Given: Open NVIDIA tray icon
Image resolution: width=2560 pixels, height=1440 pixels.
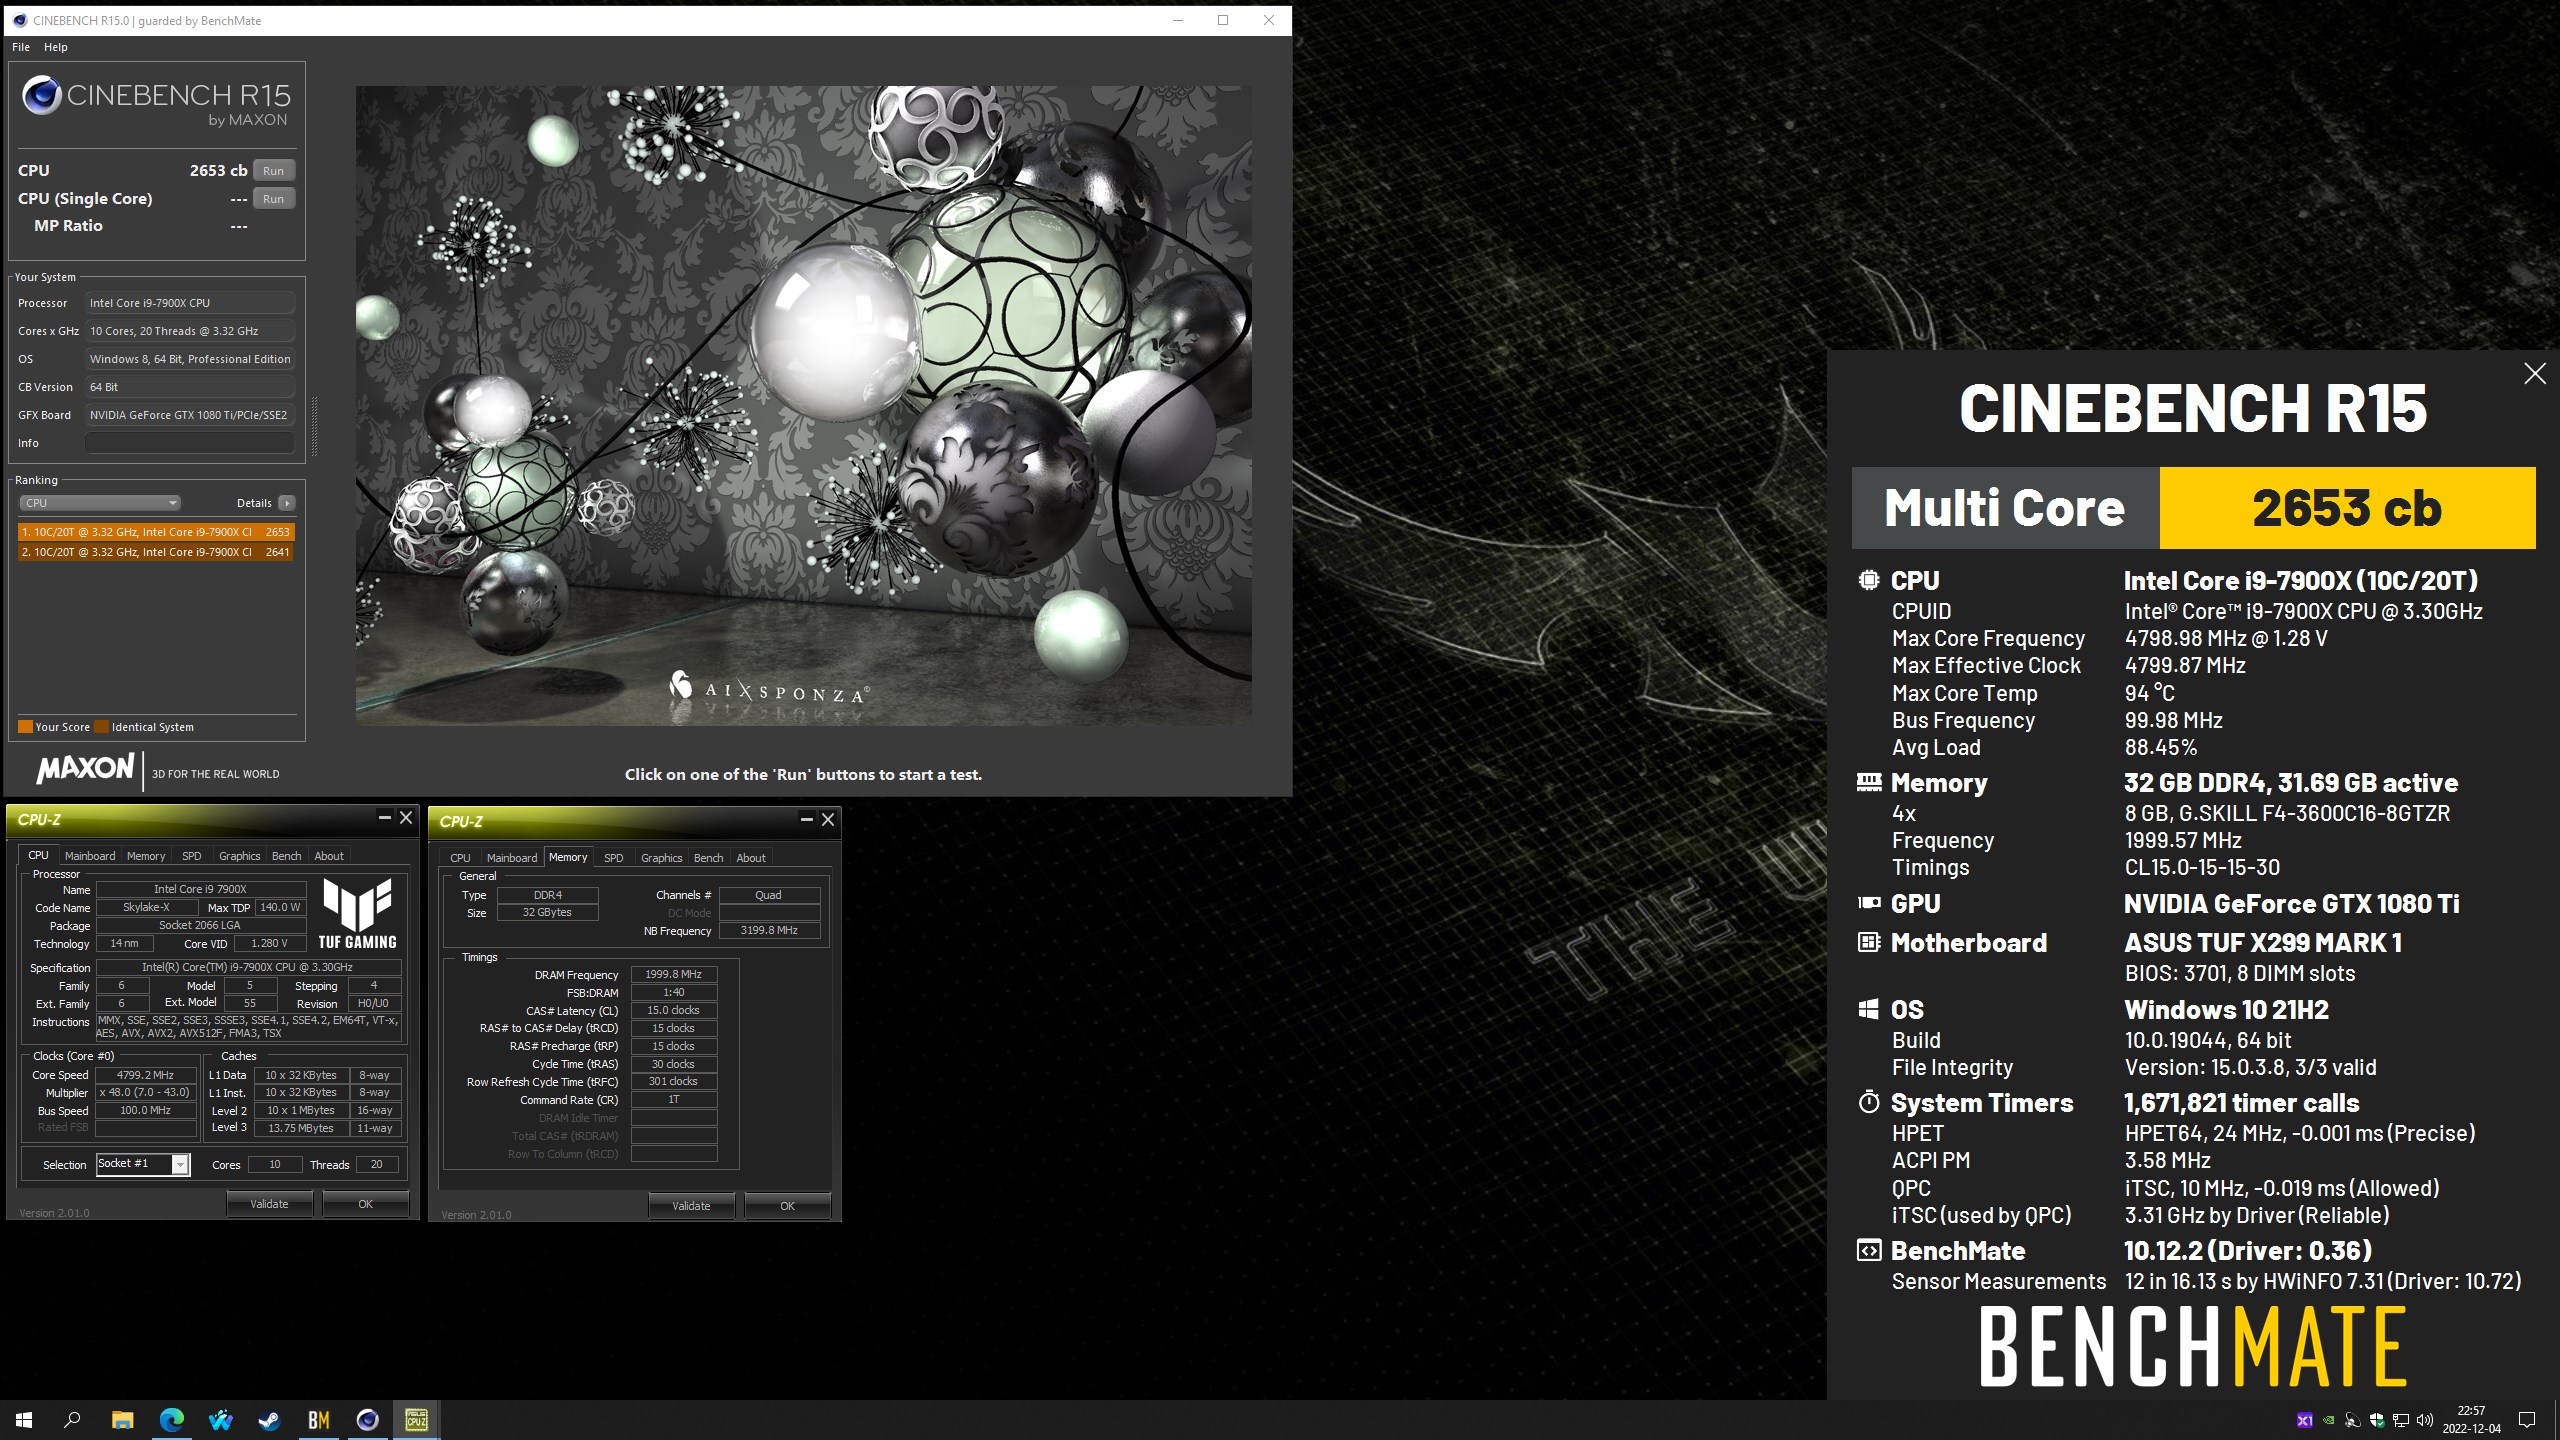Looking at the screenshot, I should (2329, 1420).
